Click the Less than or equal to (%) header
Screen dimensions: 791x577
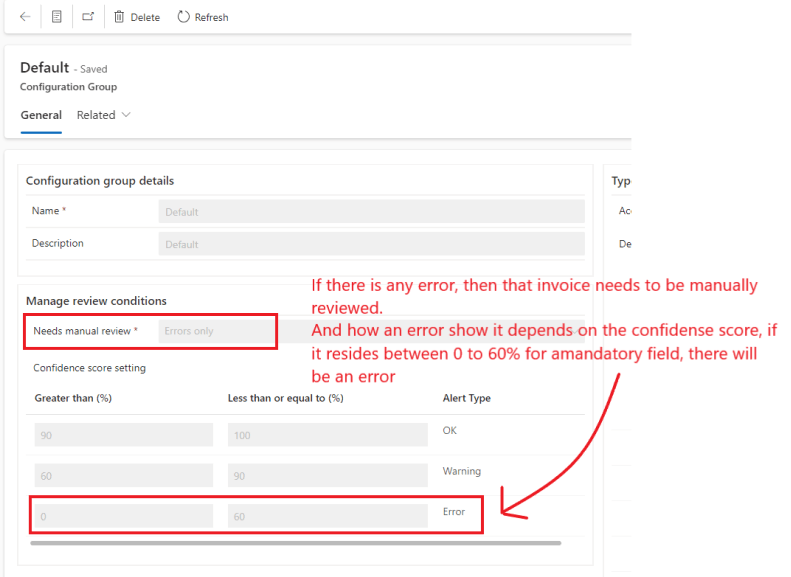click(286, 398)
